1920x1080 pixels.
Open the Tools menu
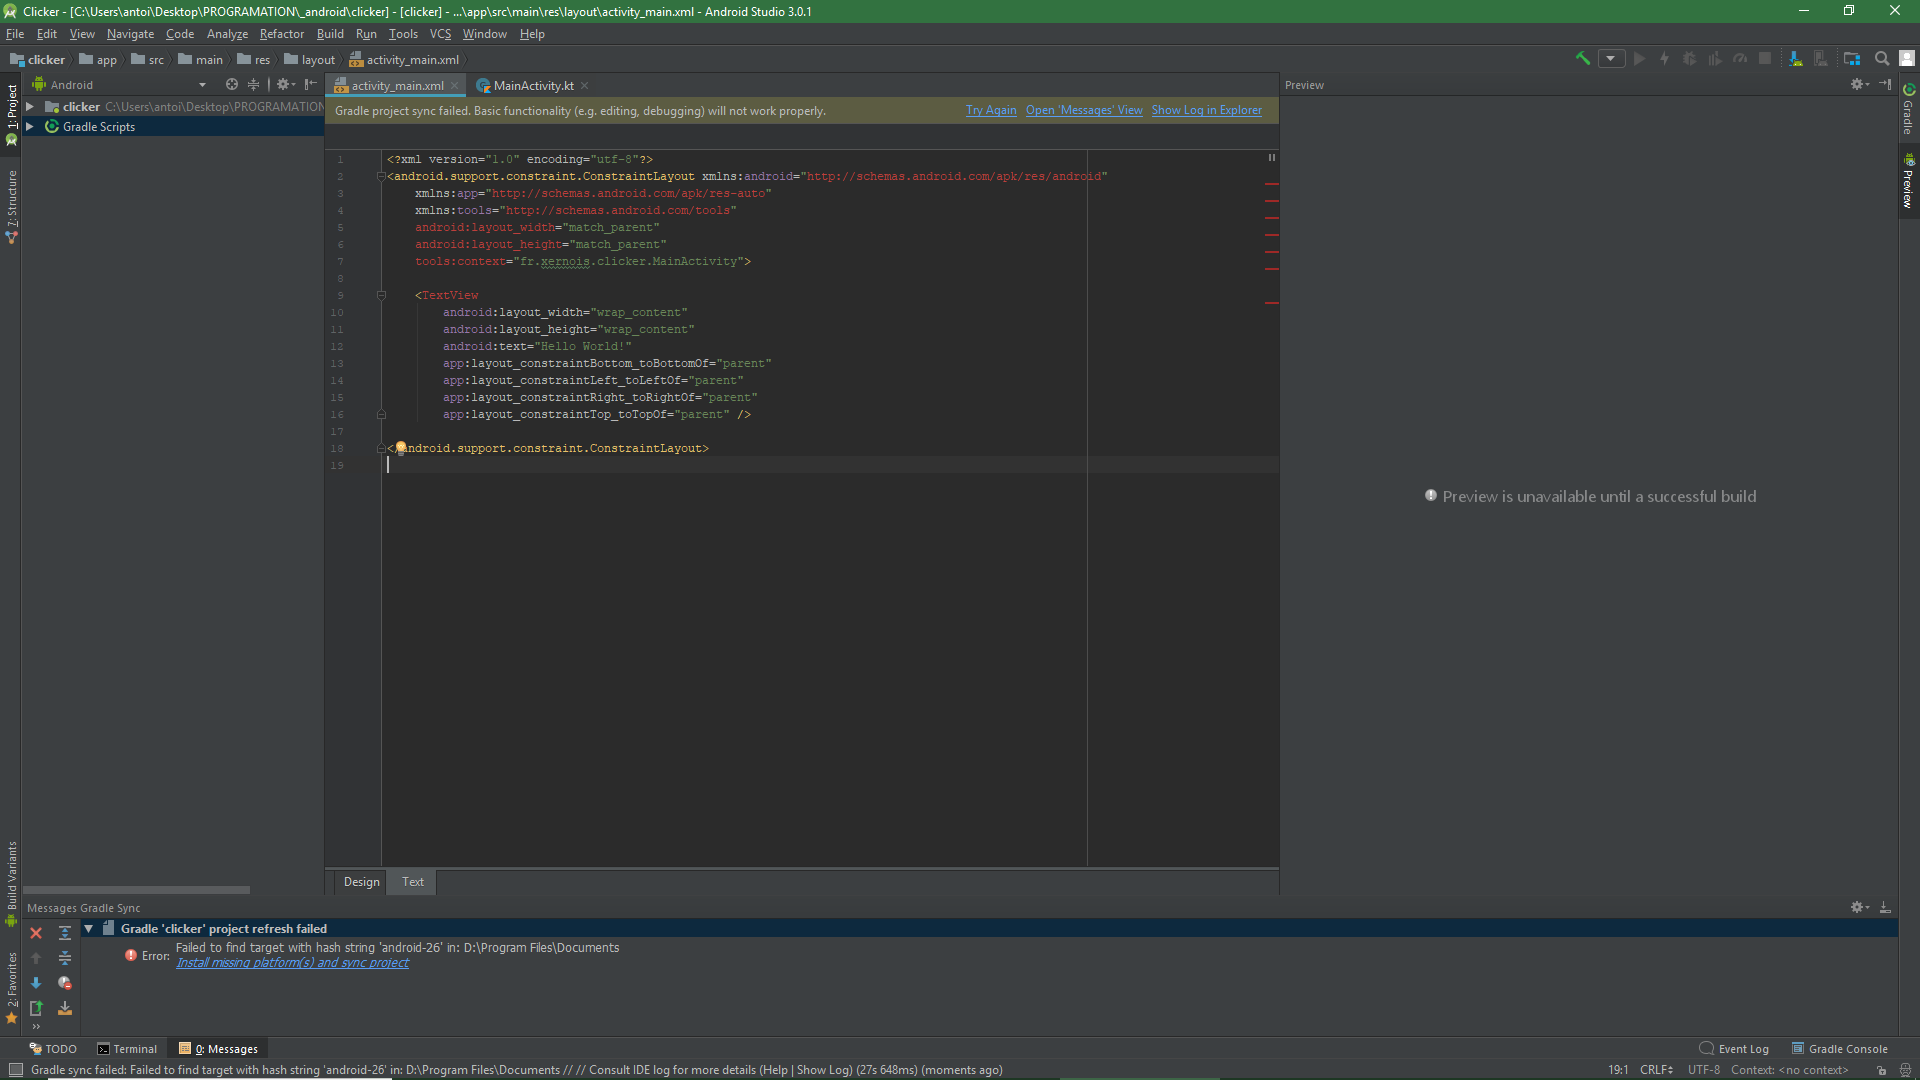click(x=403, y=34)
